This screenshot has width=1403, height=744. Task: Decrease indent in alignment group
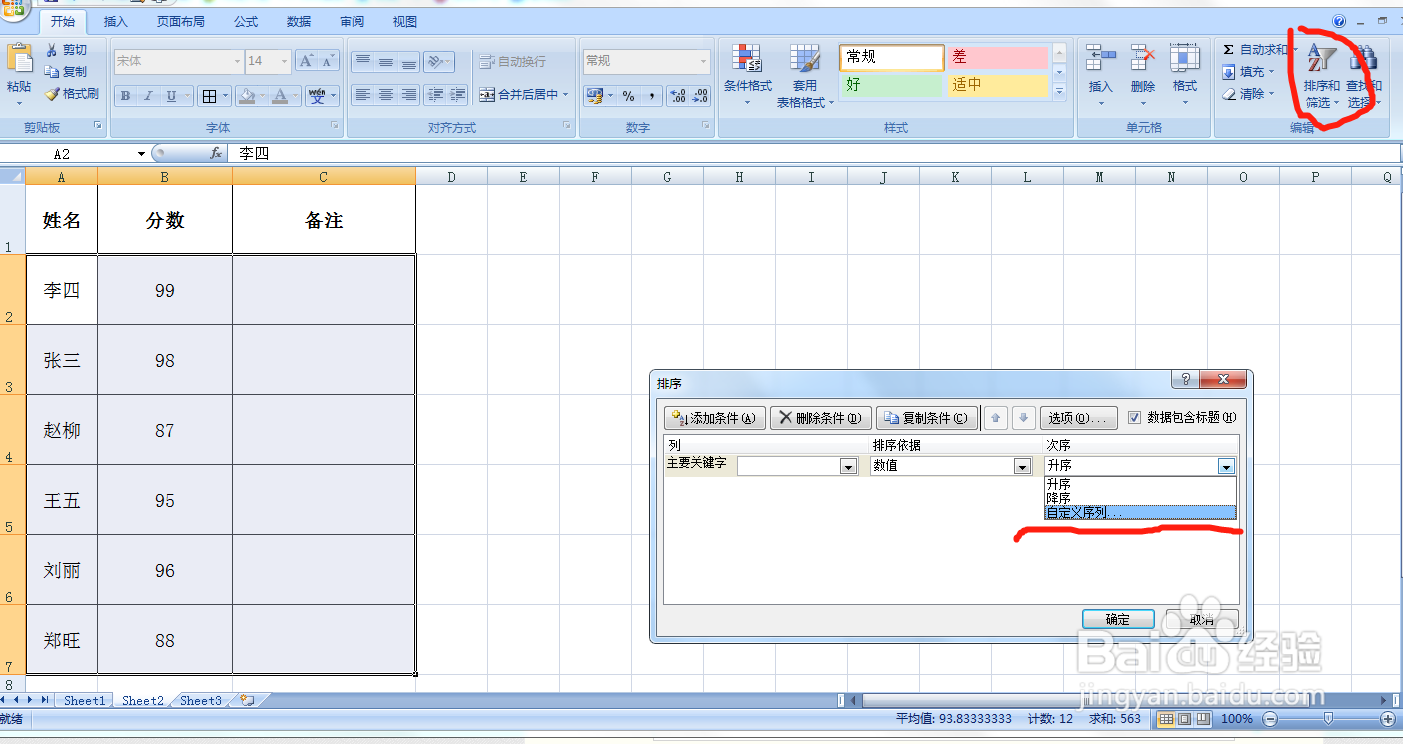click(436, 95)
